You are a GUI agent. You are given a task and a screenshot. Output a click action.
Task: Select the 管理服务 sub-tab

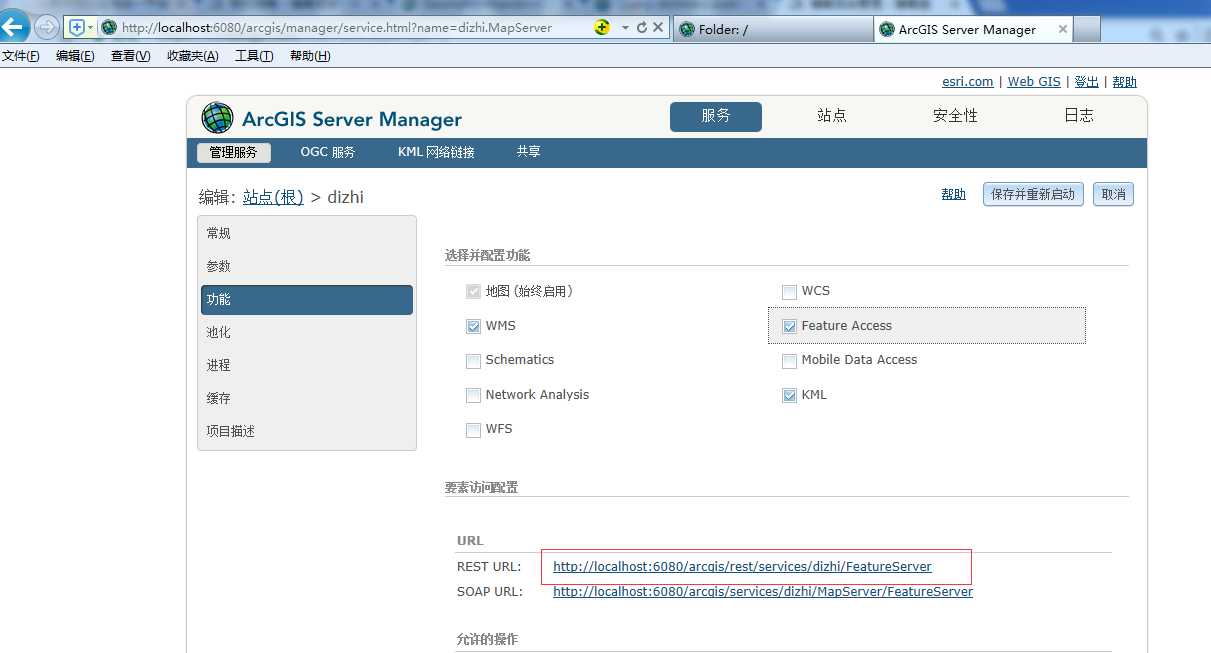pyautogui.click(x=233, y=153)
